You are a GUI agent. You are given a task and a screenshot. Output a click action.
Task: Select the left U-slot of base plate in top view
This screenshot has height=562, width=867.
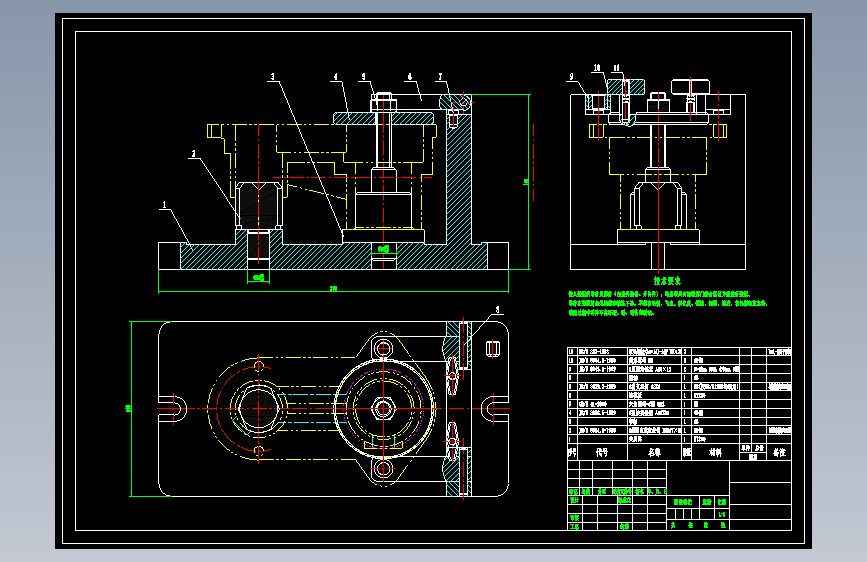pyautogui.click(x=173, y=409)
